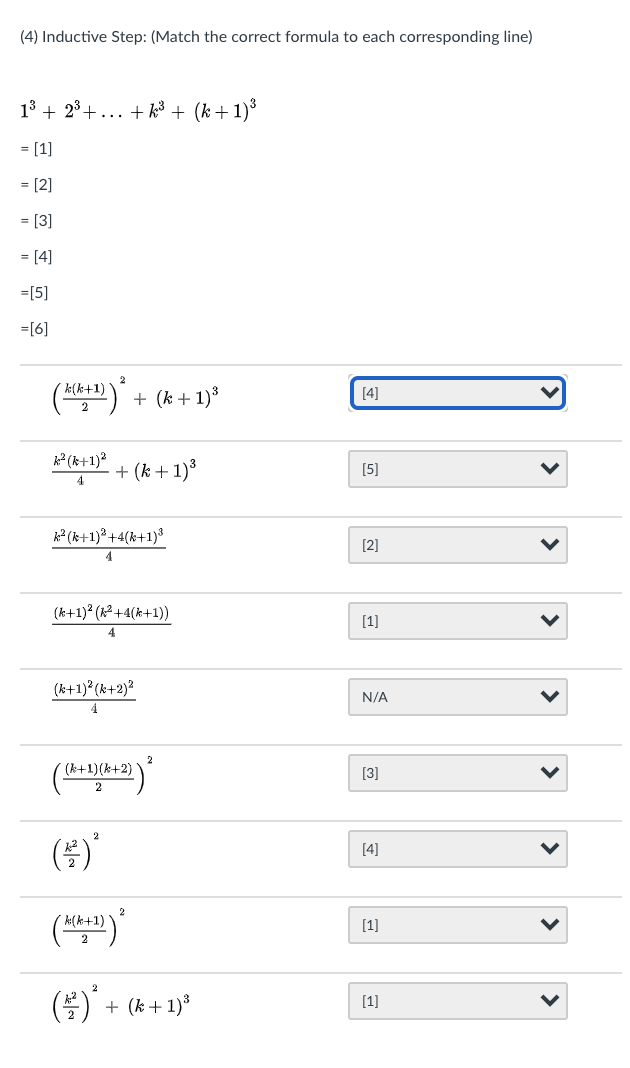Open dropdown beside ((k+1)(k+2)/2)² formula
The height and width of the screenshot is (1068, 630).
click(457, 772)
